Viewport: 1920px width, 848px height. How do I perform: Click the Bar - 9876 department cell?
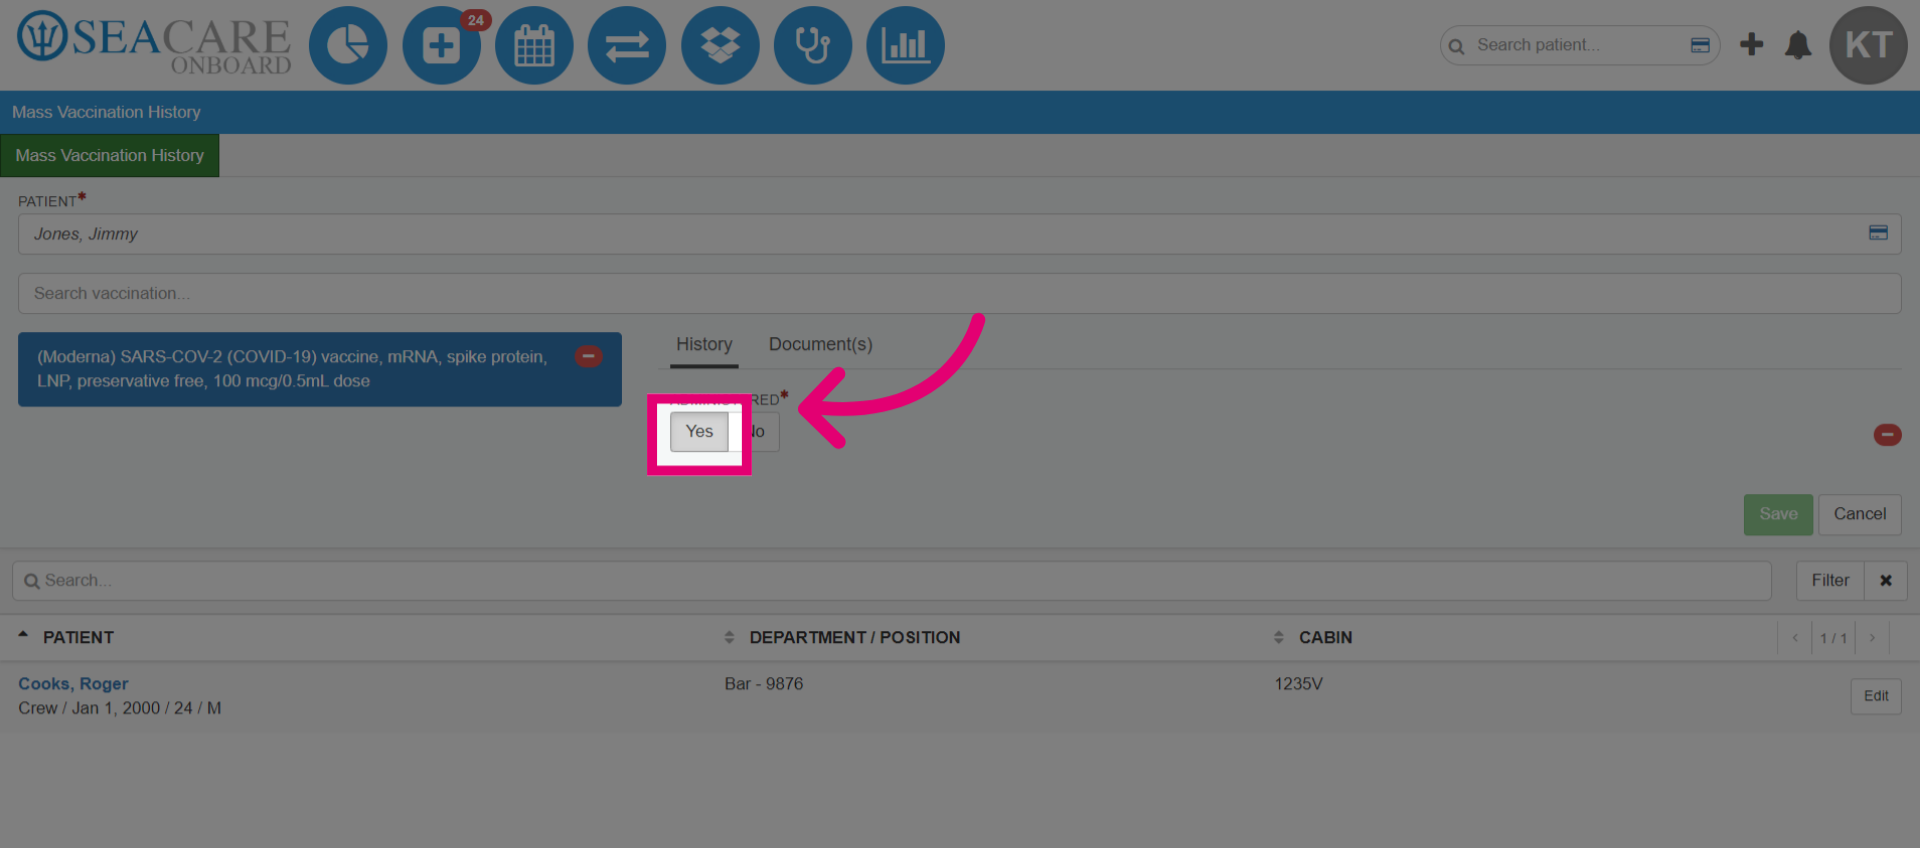pos(764,684)
